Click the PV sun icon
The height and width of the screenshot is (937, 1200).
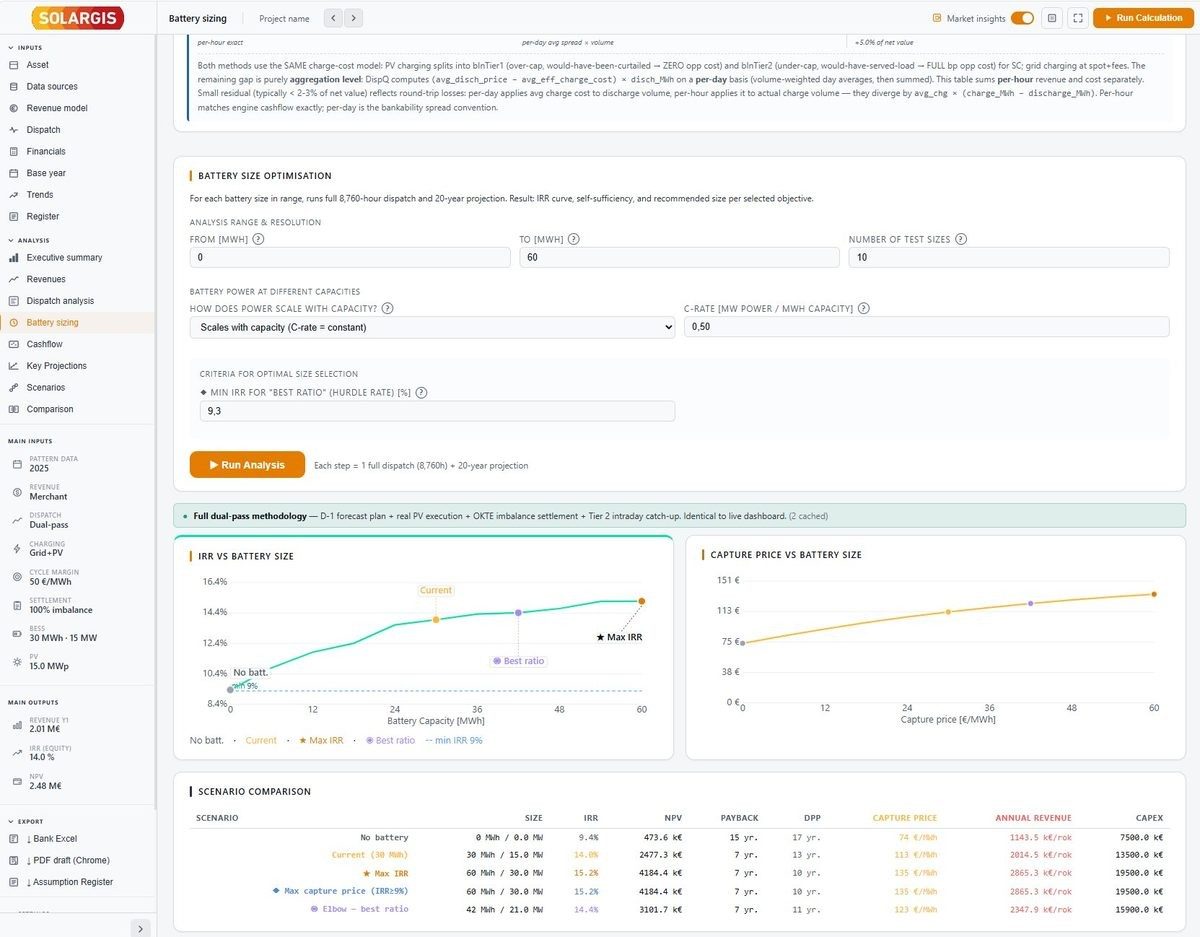coord(17,662)
